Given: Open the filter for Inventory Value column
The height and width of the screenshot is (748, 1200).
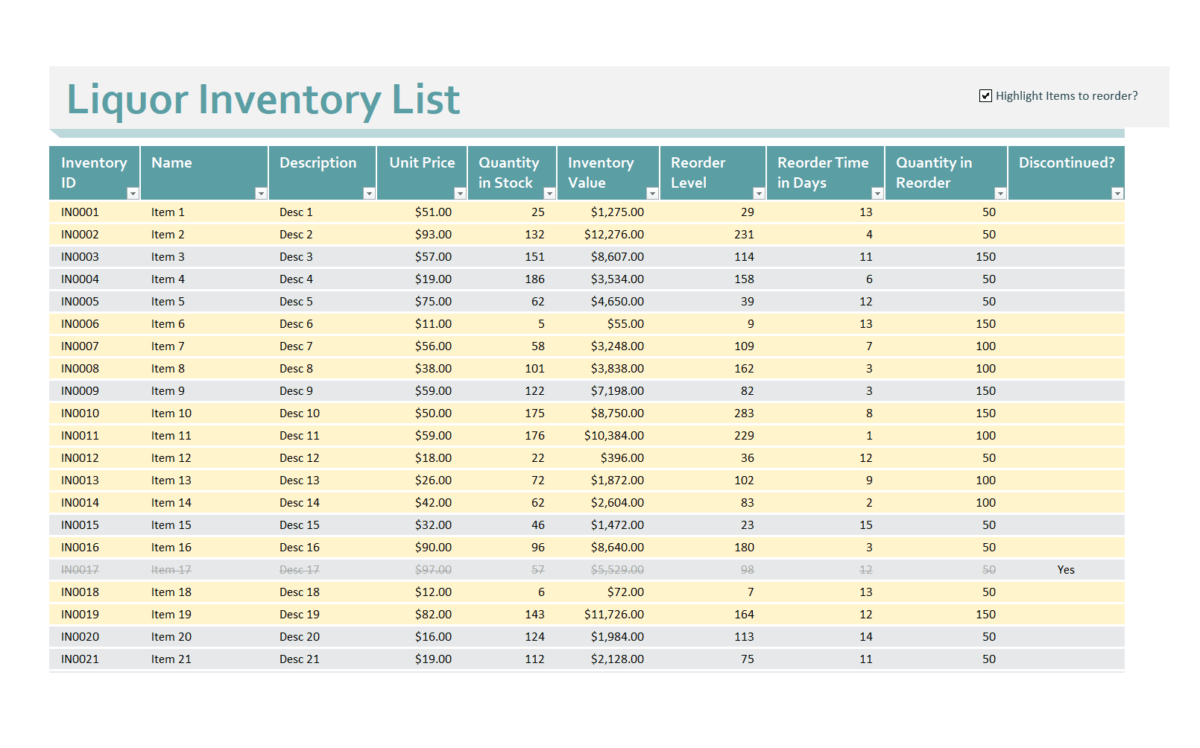Looking at the screenshot, I should coord(650,190).
